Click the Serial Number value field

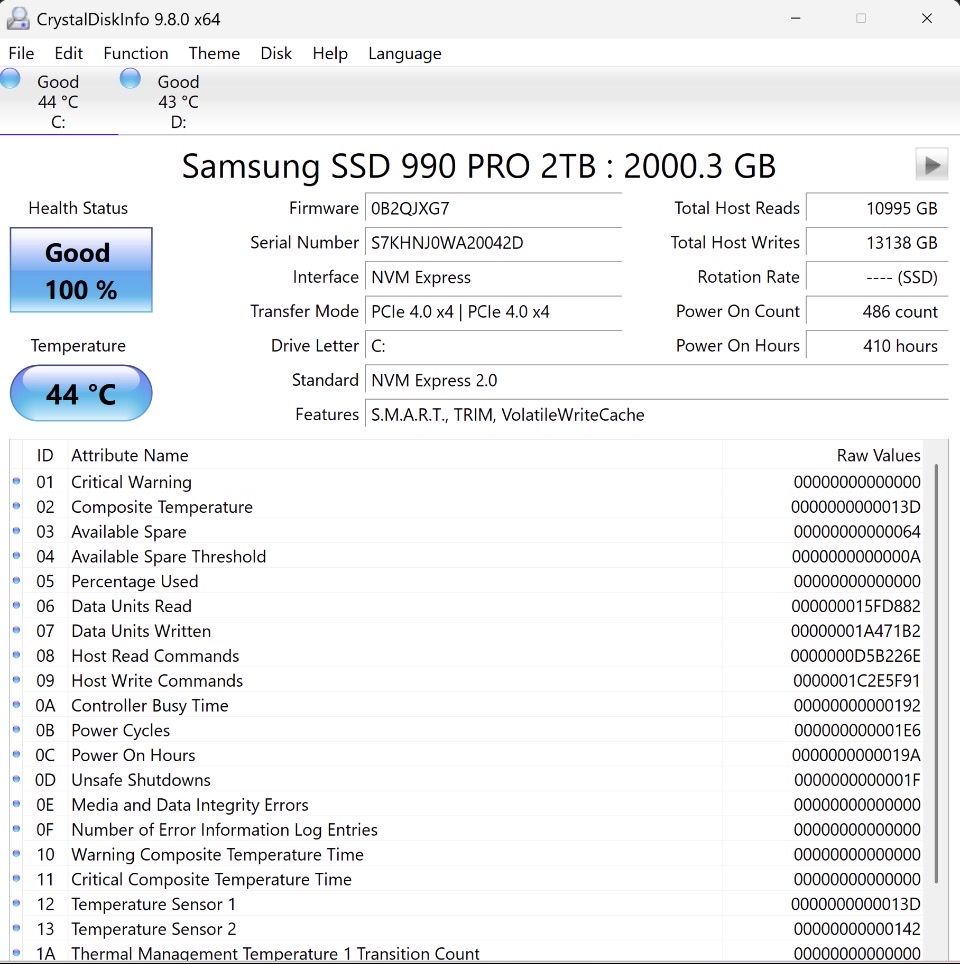tap(493, 243)
